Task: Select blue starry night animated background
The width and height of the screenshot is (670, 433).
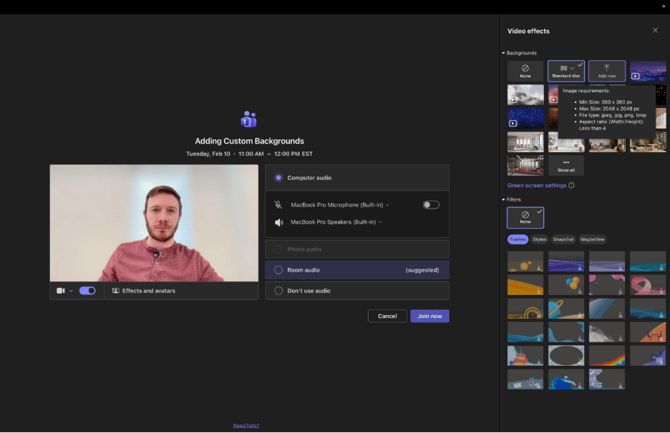Action: [525, 118]
